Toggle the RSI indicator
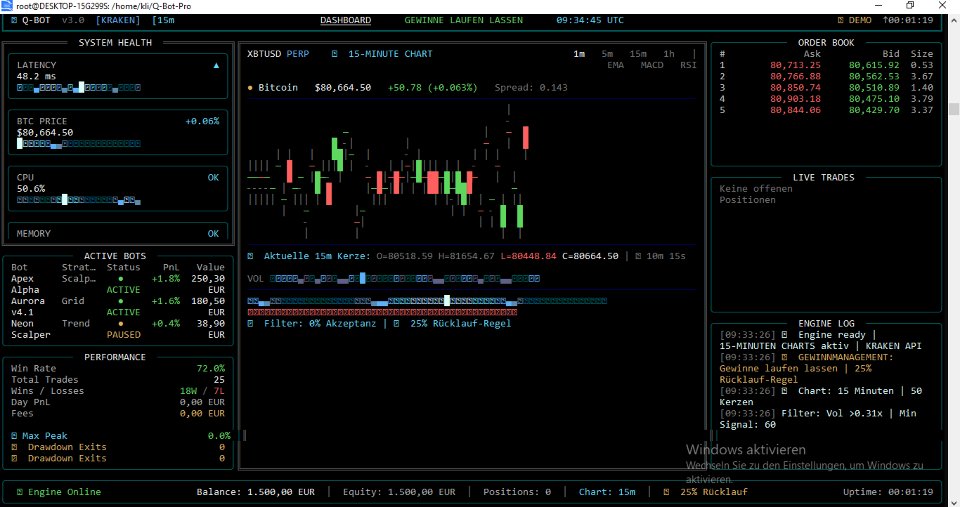960x507 pixels. coord(688,65)
